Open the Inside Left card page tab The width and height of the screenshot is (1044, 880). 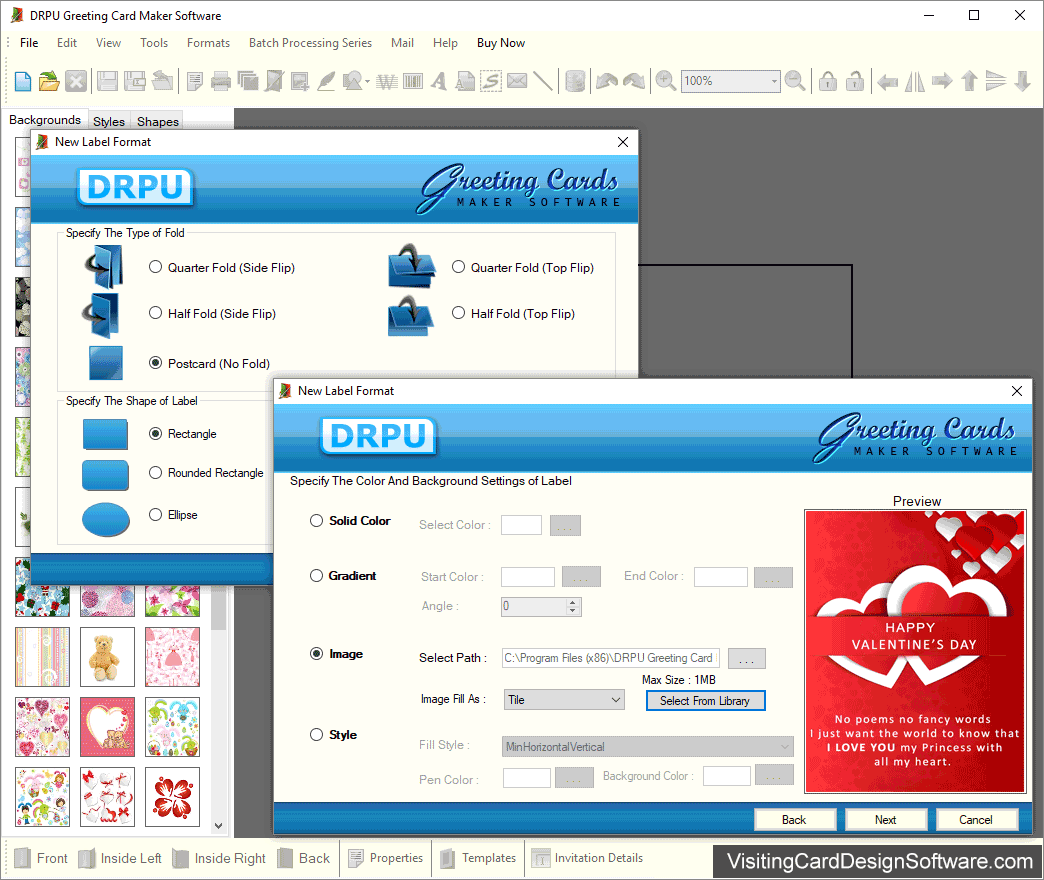[x=121, y=858]
